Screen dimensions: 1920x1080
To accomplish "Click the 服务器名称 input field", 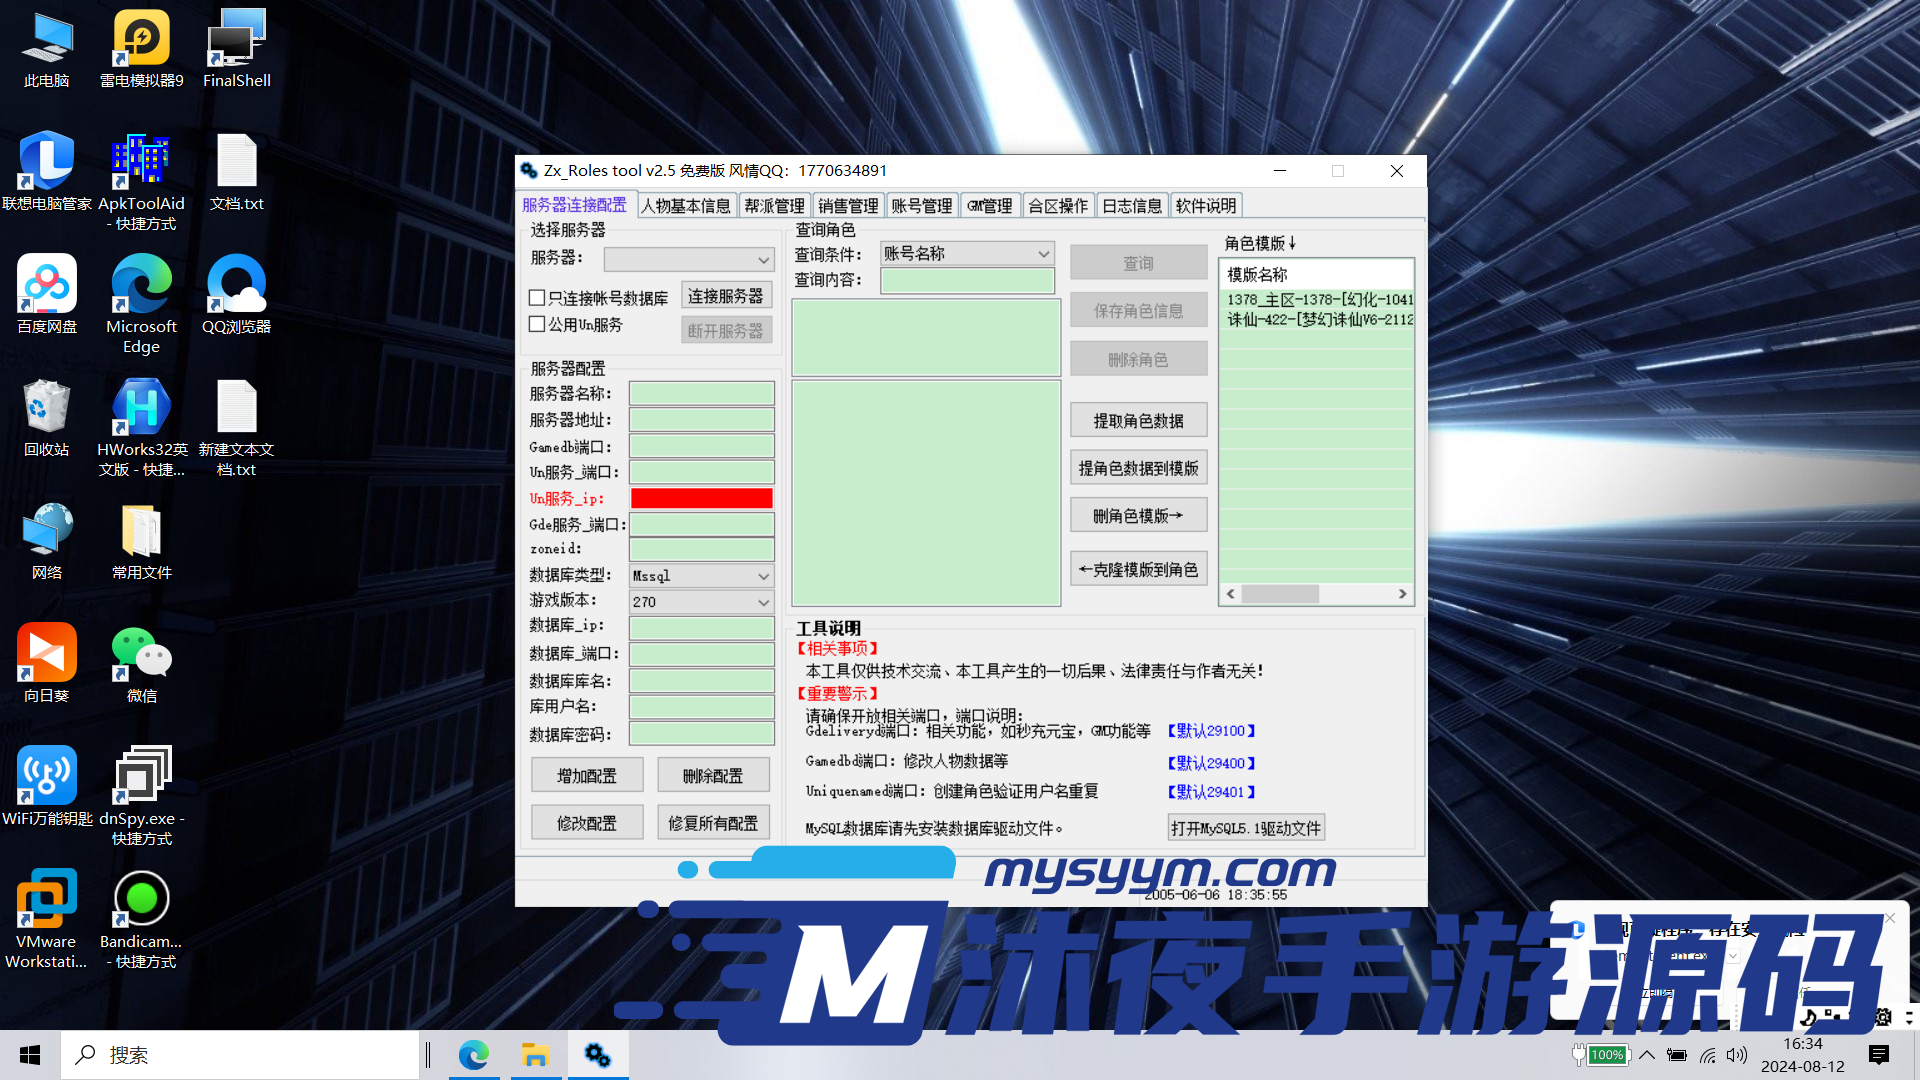I will point(701,394).
